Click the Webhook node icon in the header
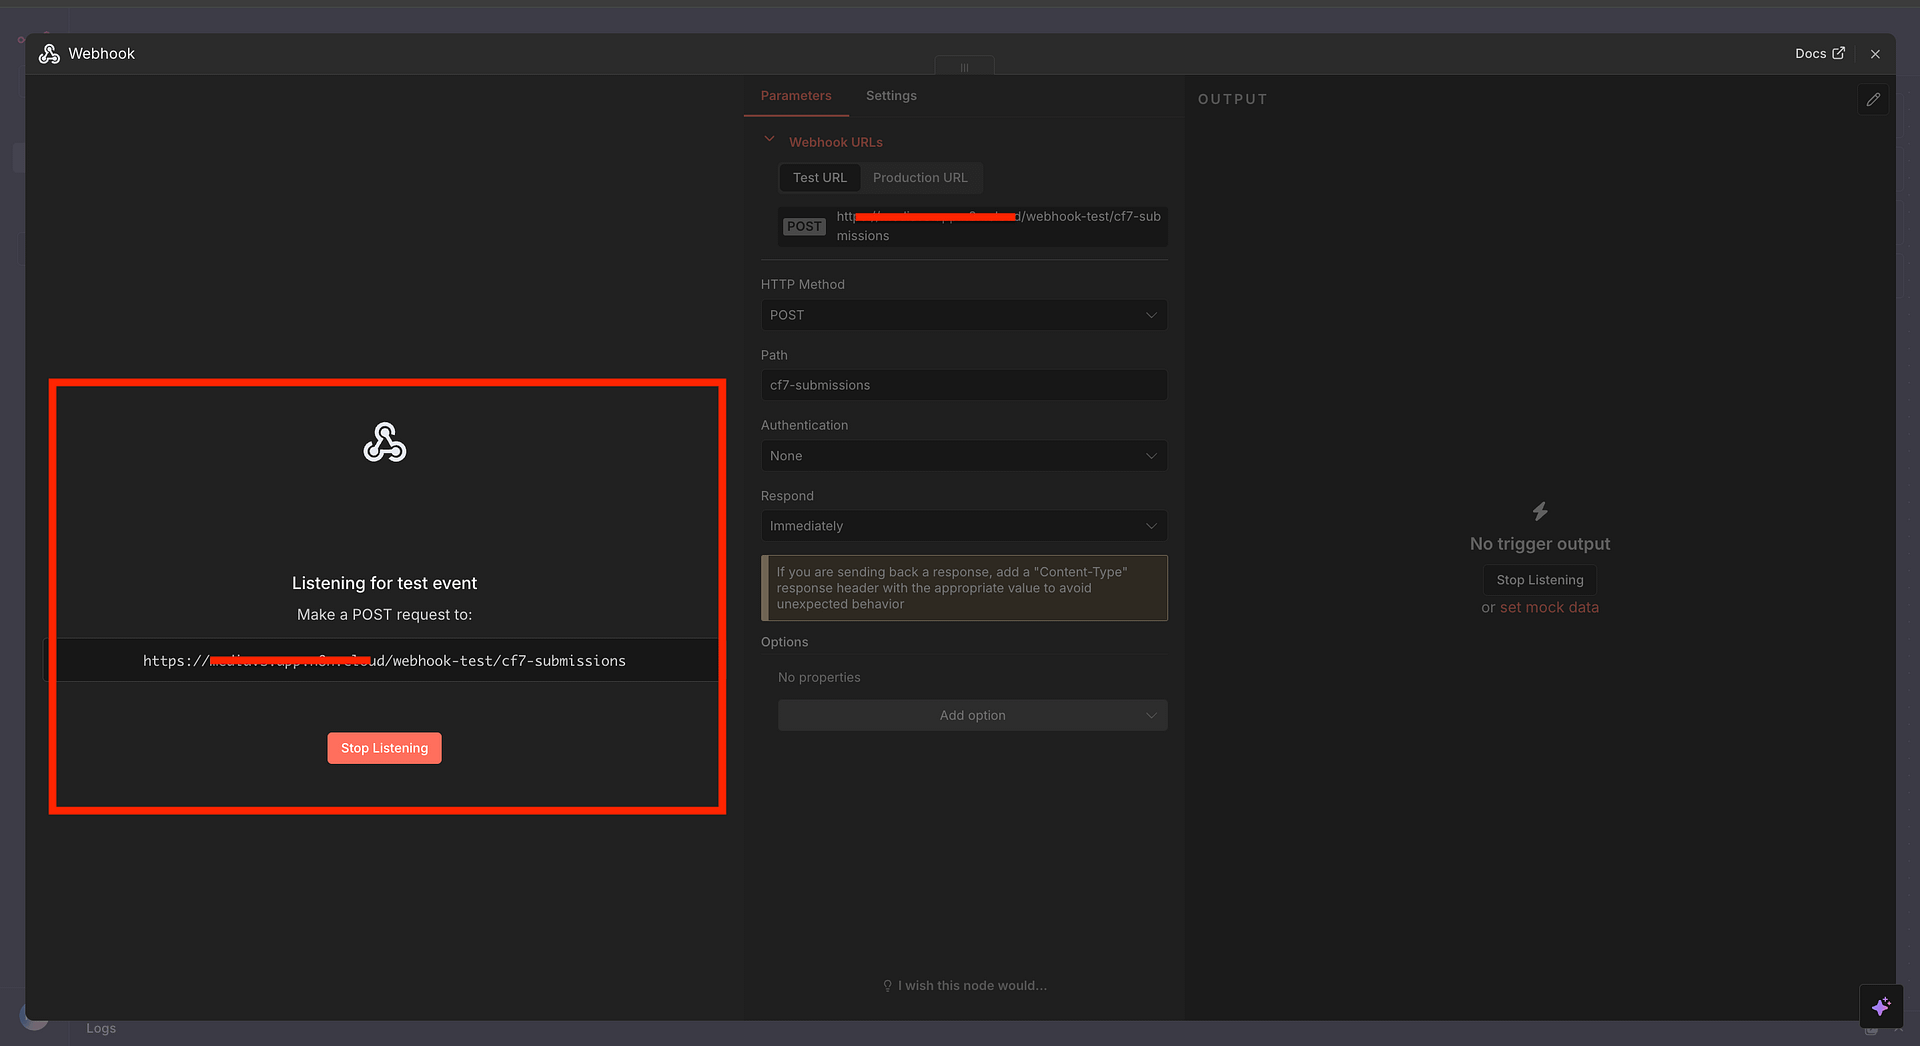 (49, 54)
